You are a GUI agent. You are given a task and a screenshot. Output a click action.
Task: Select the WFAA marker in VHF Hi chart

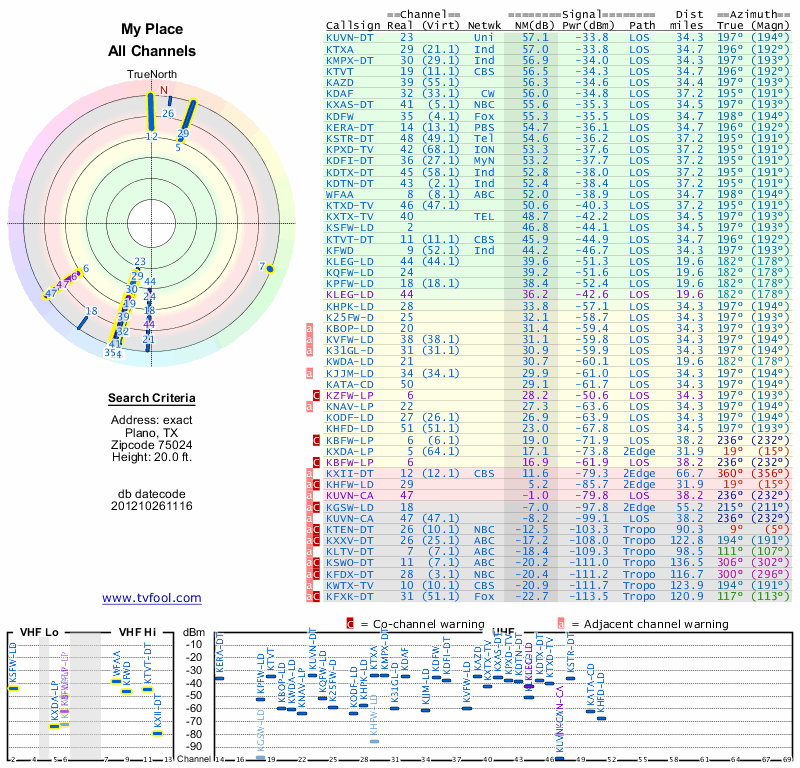(x=116, y=681)
